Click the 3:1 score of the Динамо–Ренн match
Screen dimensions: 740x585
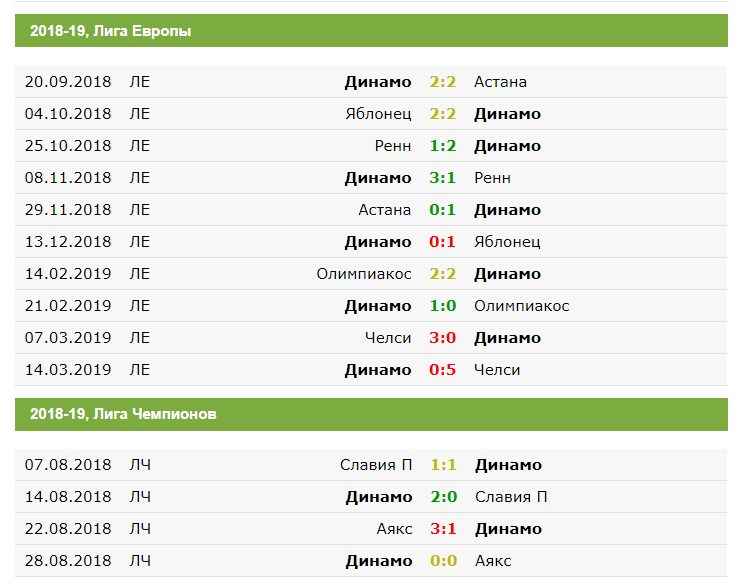click(443, 178)
